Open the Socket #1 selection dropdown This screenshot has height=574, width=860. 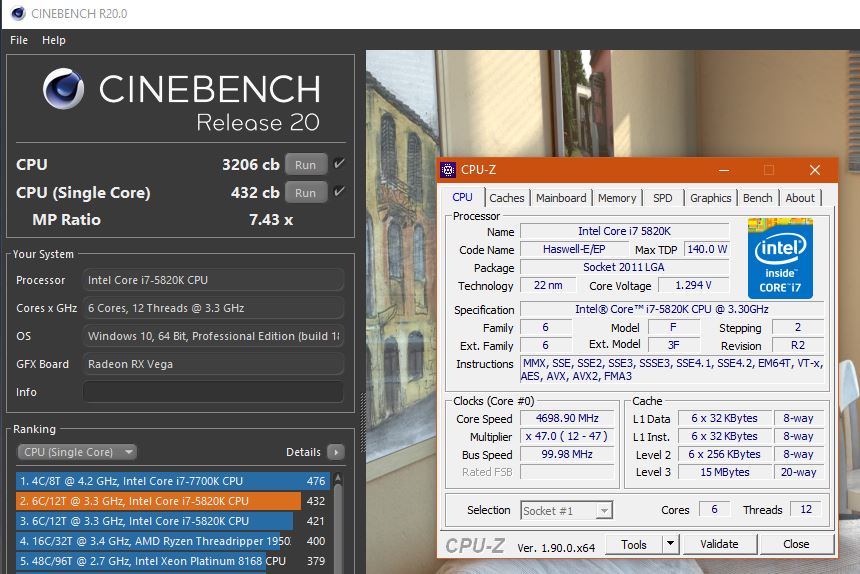[567, 510]
